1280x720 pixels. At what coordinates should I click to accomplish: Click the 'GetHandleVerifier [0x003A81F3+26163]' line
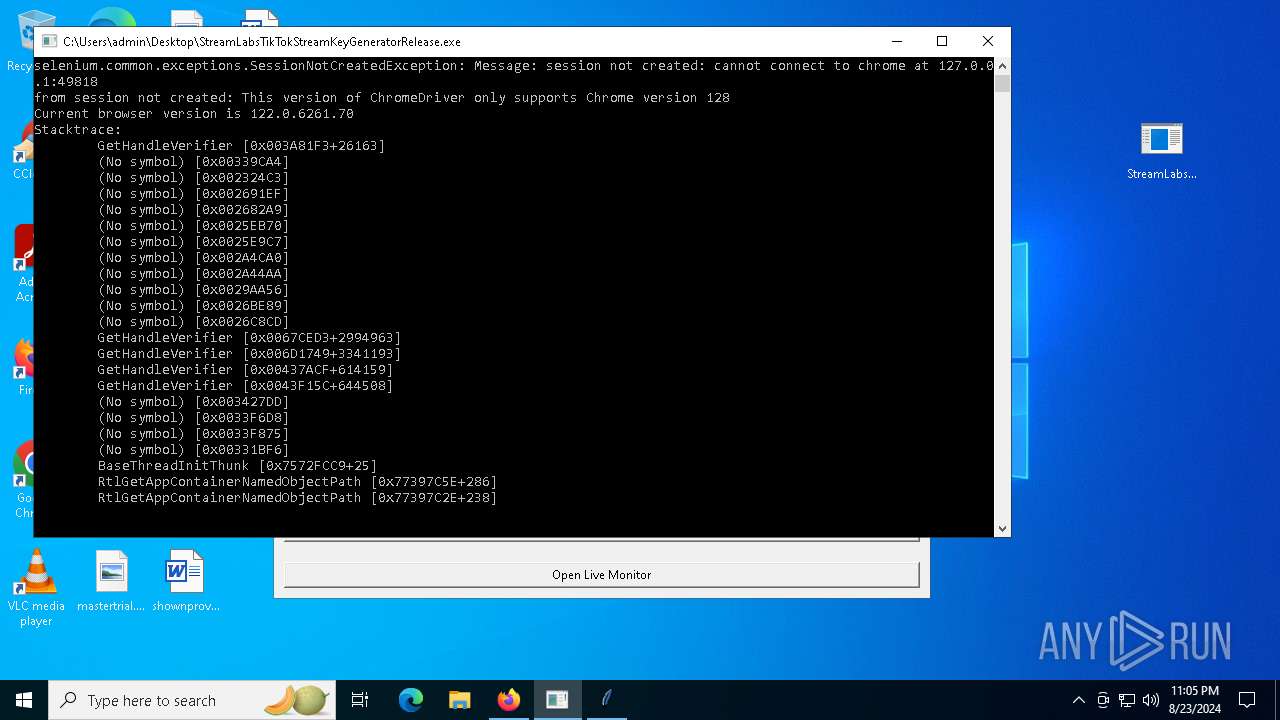click(x=241, y=146)
